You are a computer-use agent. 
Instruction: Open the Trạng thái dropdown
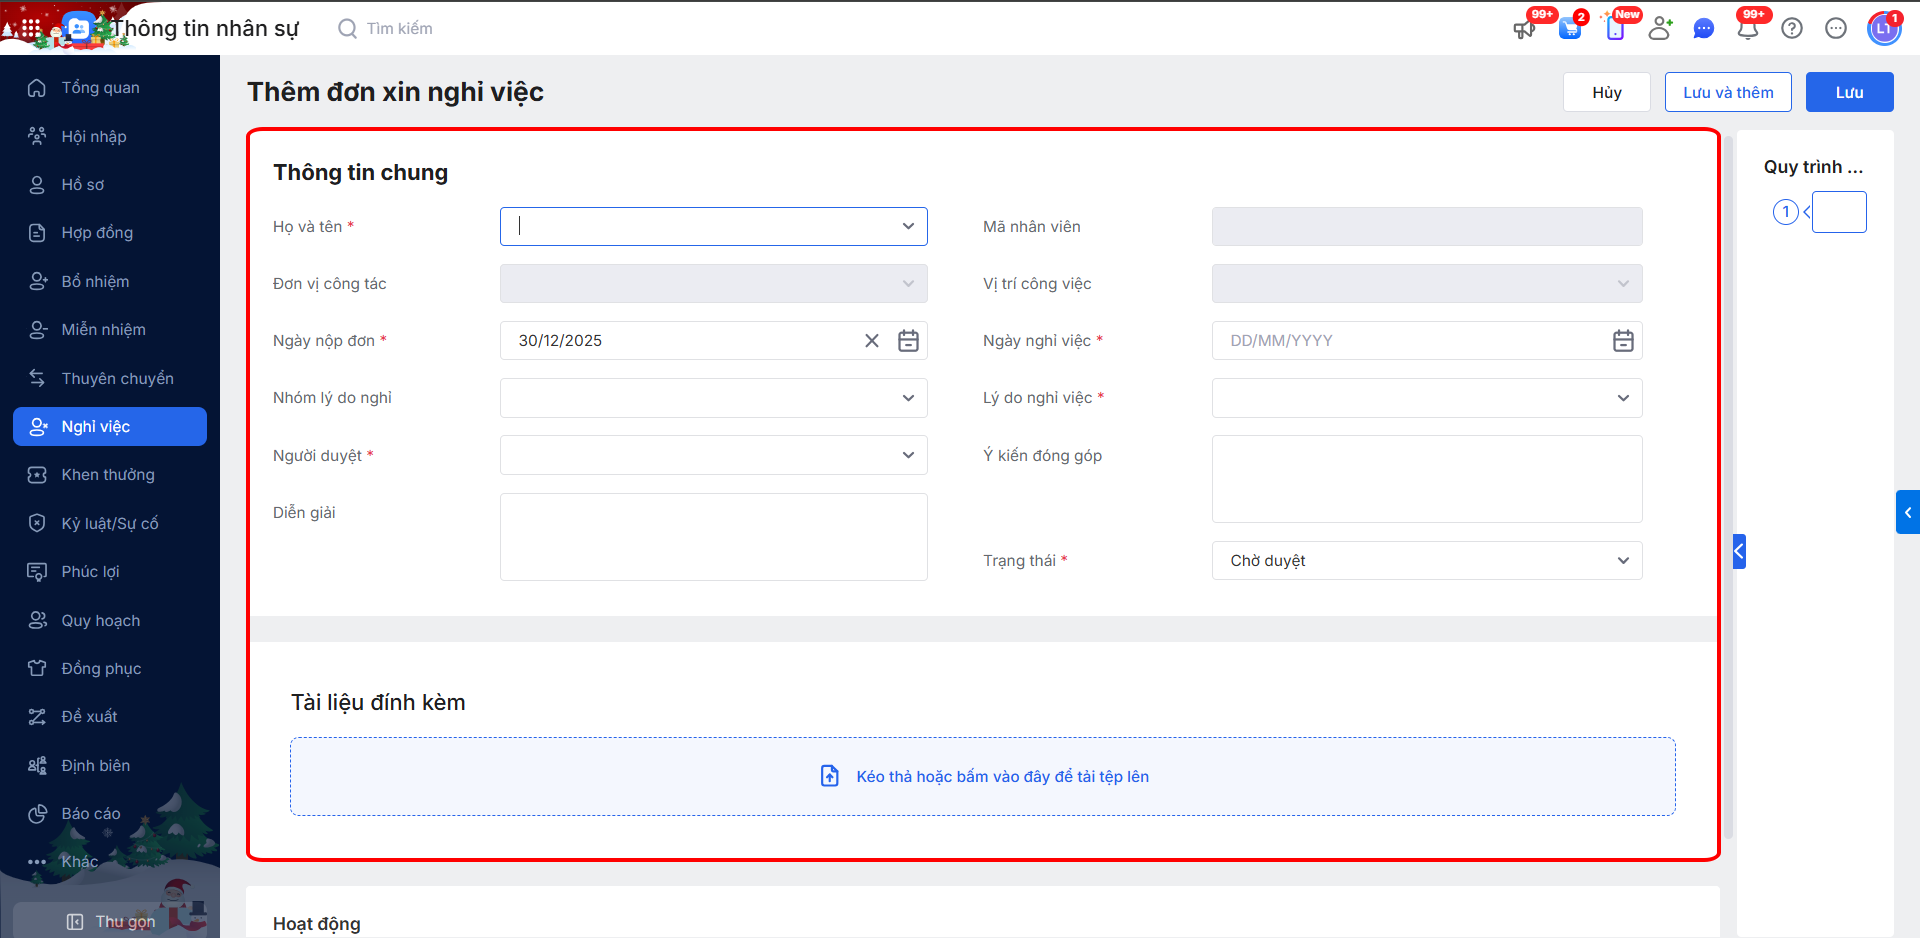(1623, 561)
